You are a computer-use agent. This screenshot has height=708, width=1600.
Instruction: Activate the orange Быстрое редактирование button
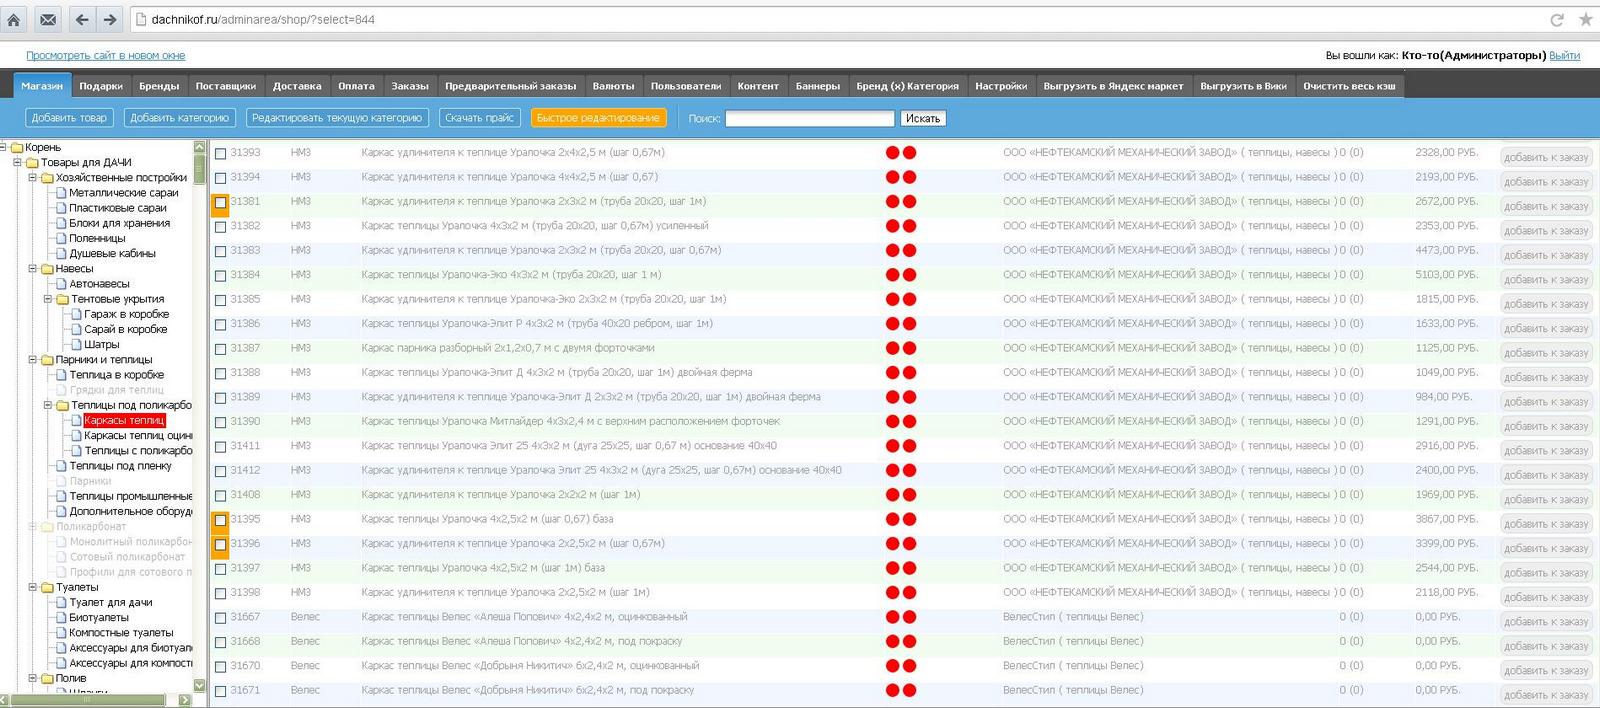(598, 118)
